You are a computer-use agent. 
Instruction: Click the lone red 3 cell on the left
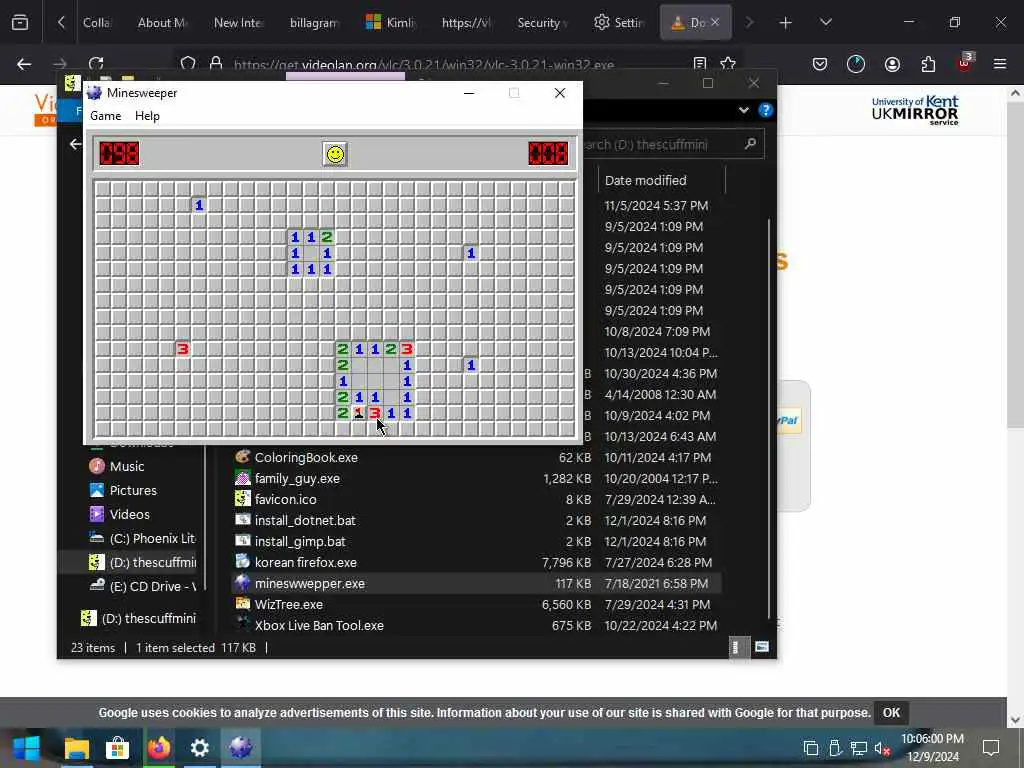click(x=183, y=349)
